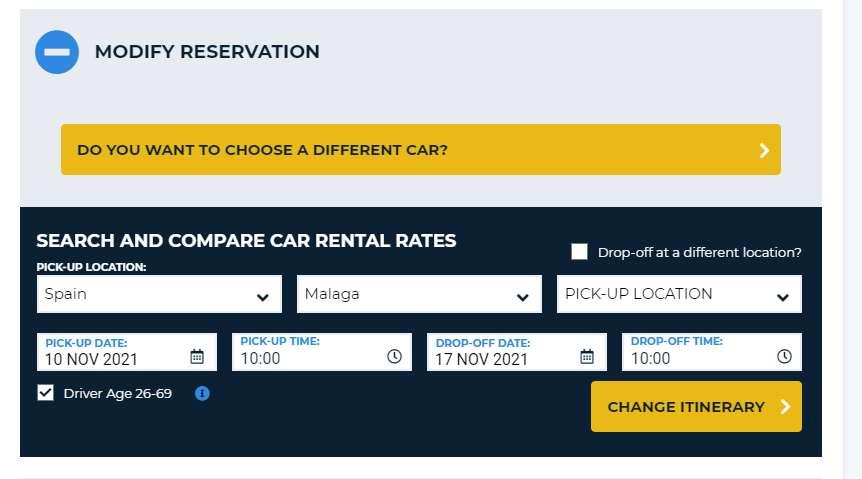Image resolution: width=862 pixels, height=479 pixels.
Task: Click the Modify Reservation heading
Action: pyautogui.click(x=207, y=52)
